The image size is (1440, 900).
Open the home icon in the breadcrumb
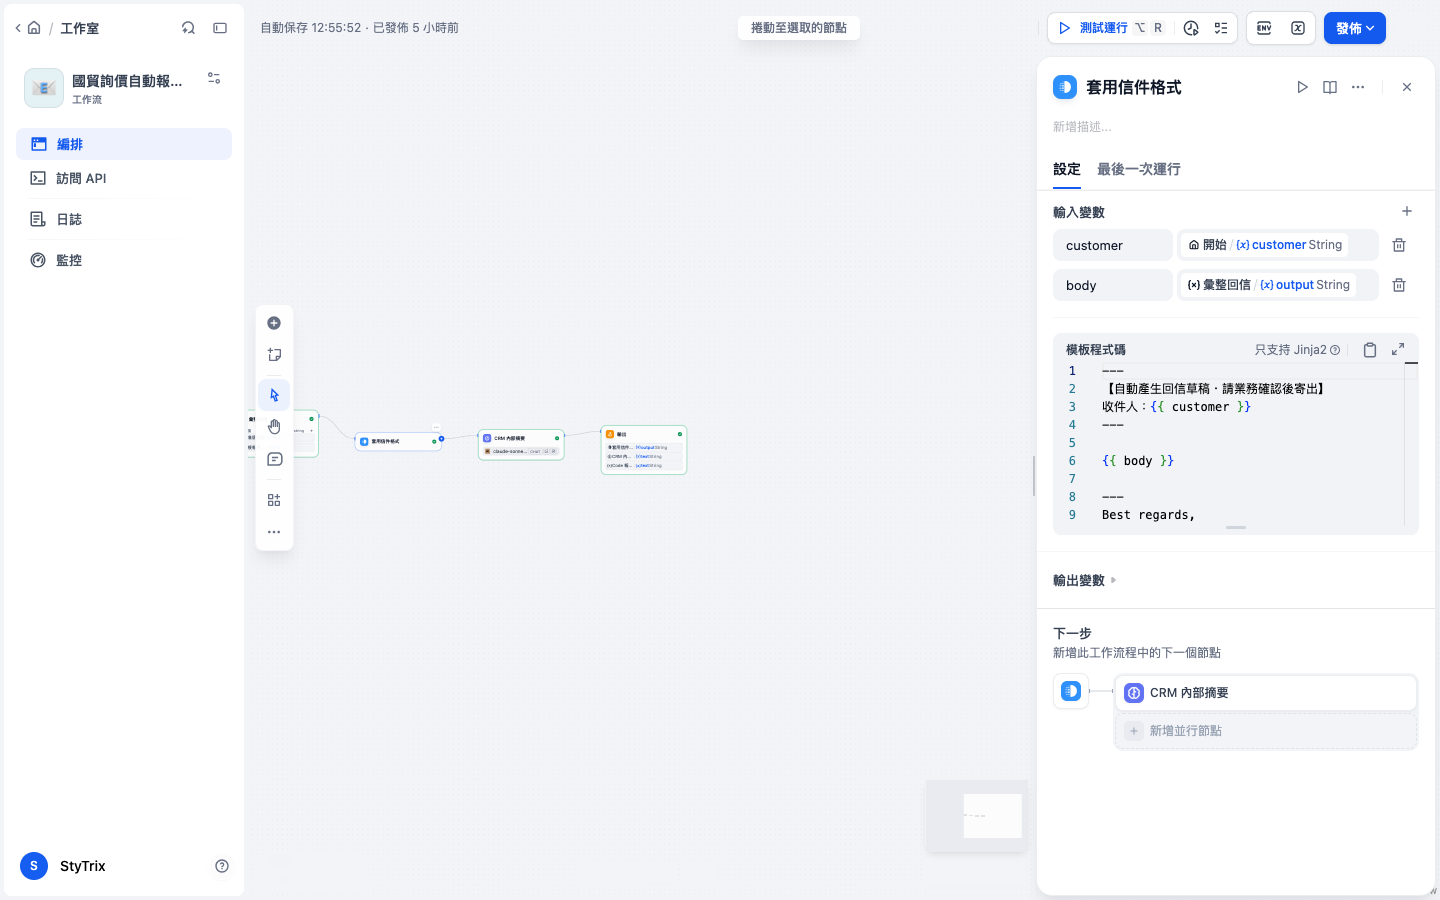[34, 28]
